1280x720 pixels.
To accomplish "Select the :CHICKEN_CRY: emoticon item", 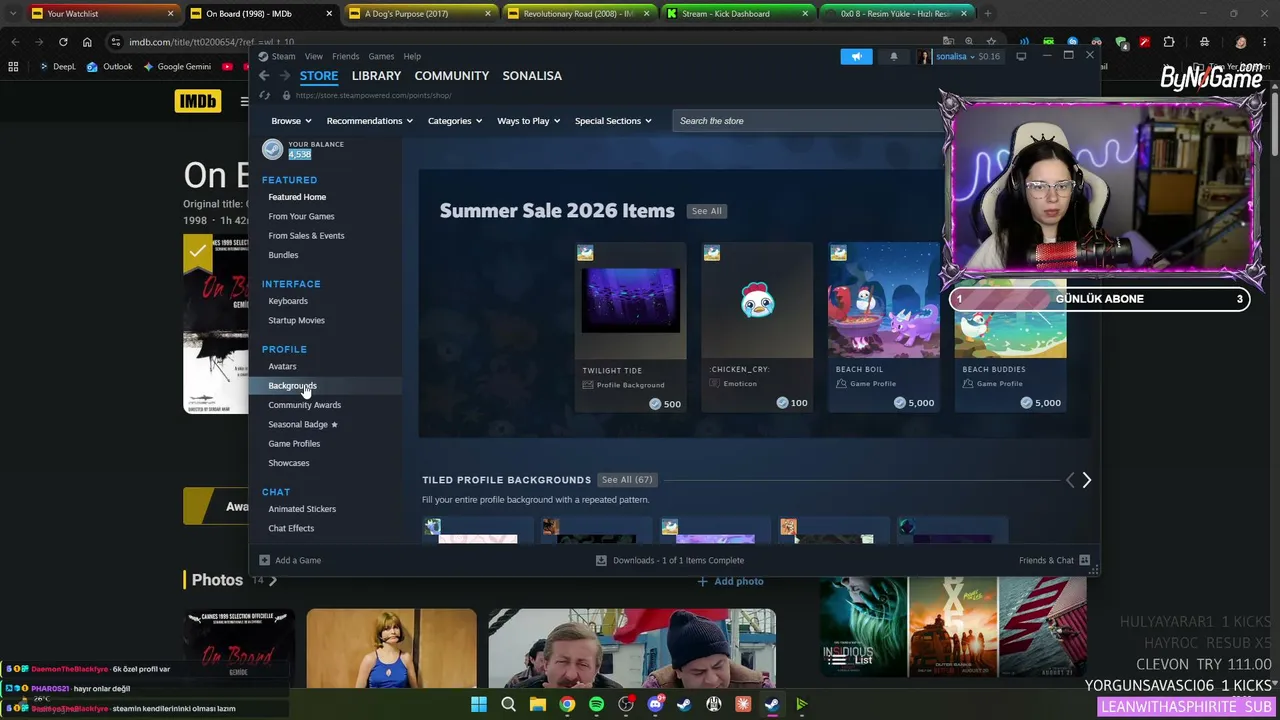I will [757, 326].
